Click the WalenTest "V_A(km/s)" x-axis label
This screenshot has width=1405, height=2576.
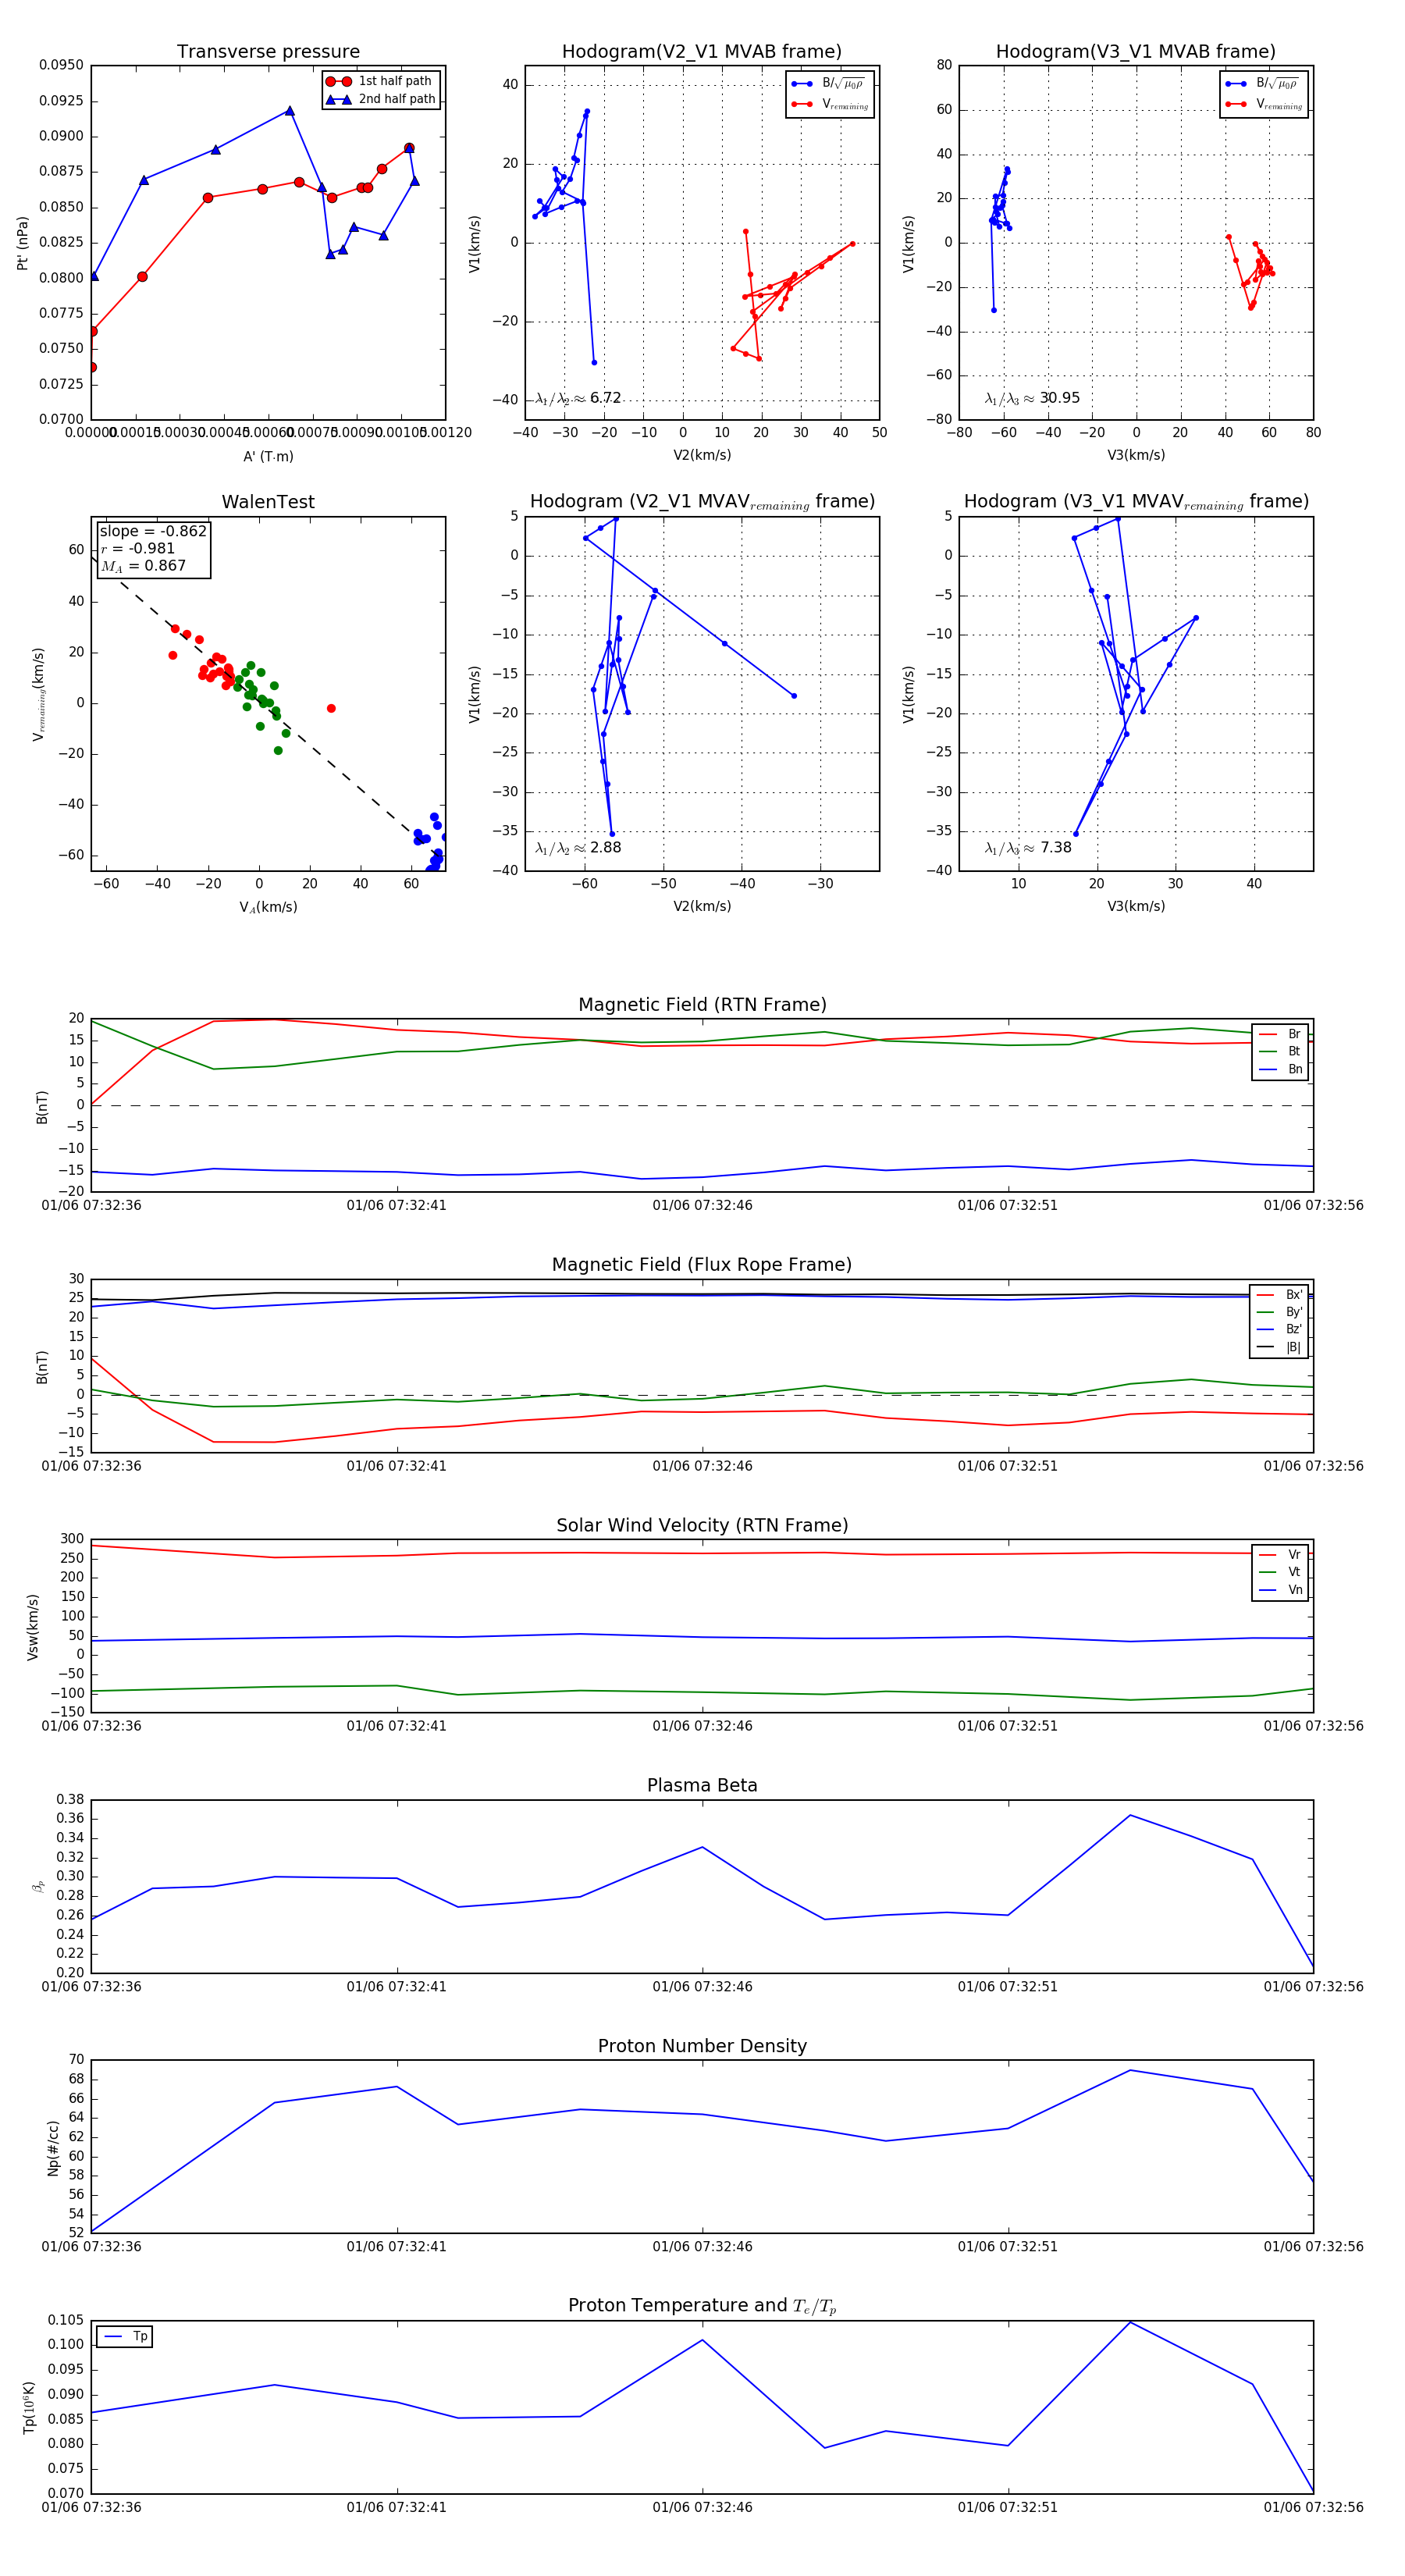pyautogui.click(x=268, y=907)
